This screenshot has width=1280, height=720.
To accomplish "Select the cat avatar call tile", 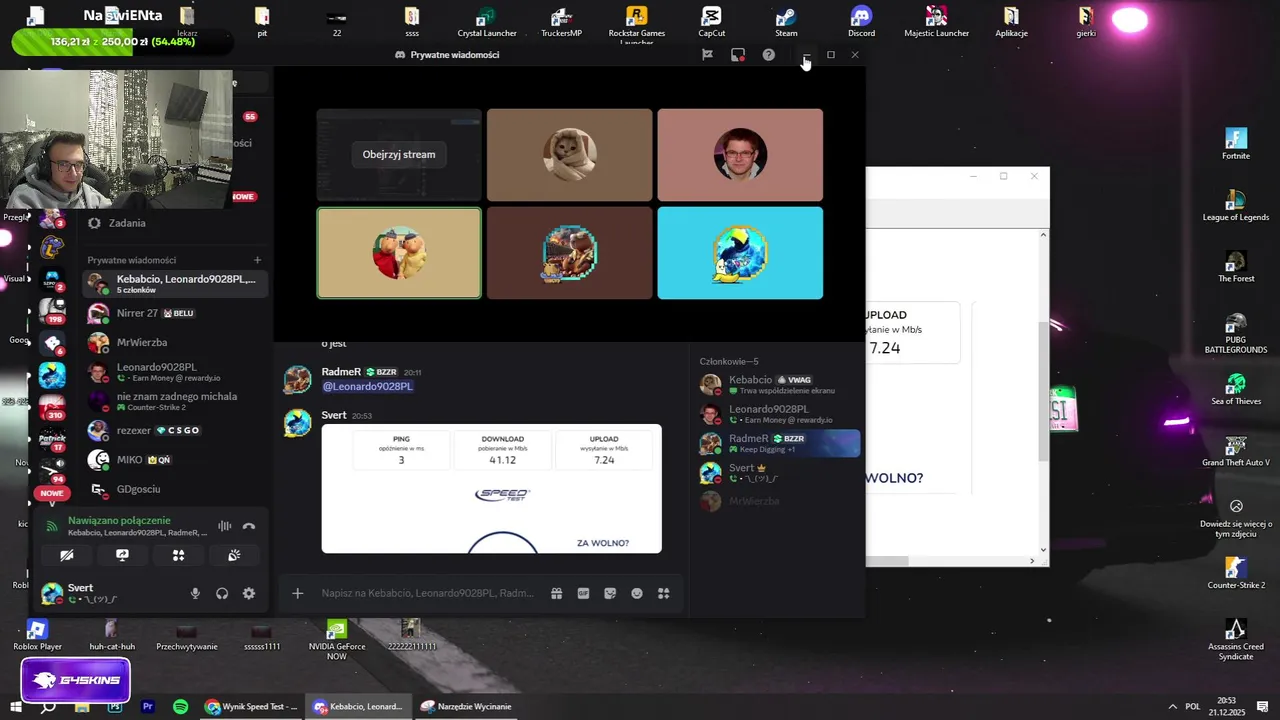I will [x=569, y=155].
